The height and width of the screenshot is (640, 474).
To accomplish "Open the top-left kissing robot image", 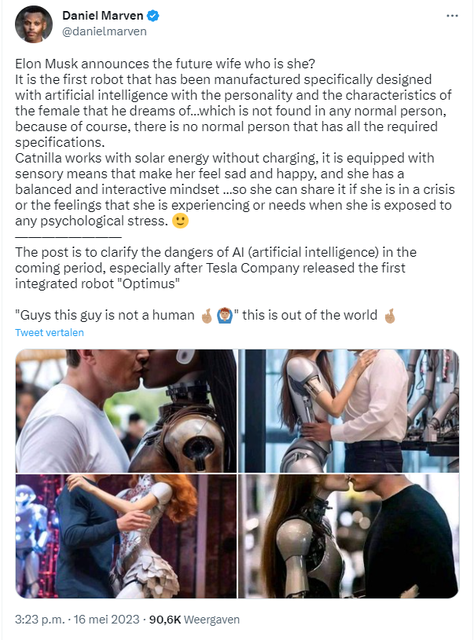I will (126, 411).
